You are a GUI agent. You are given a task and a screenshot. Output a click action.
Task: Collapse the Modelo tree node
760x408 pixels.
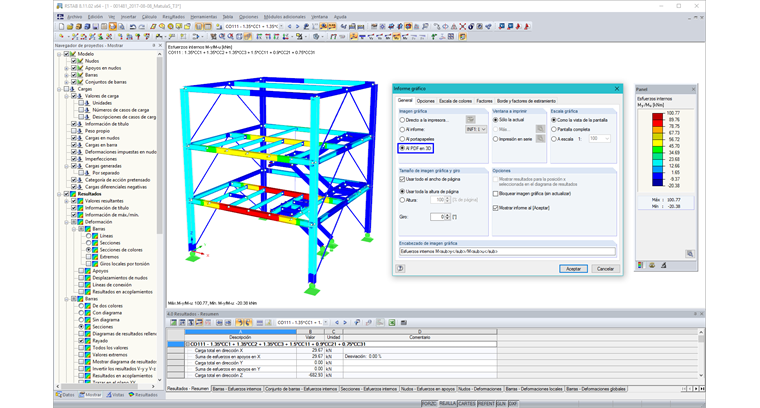pos(59,54)
